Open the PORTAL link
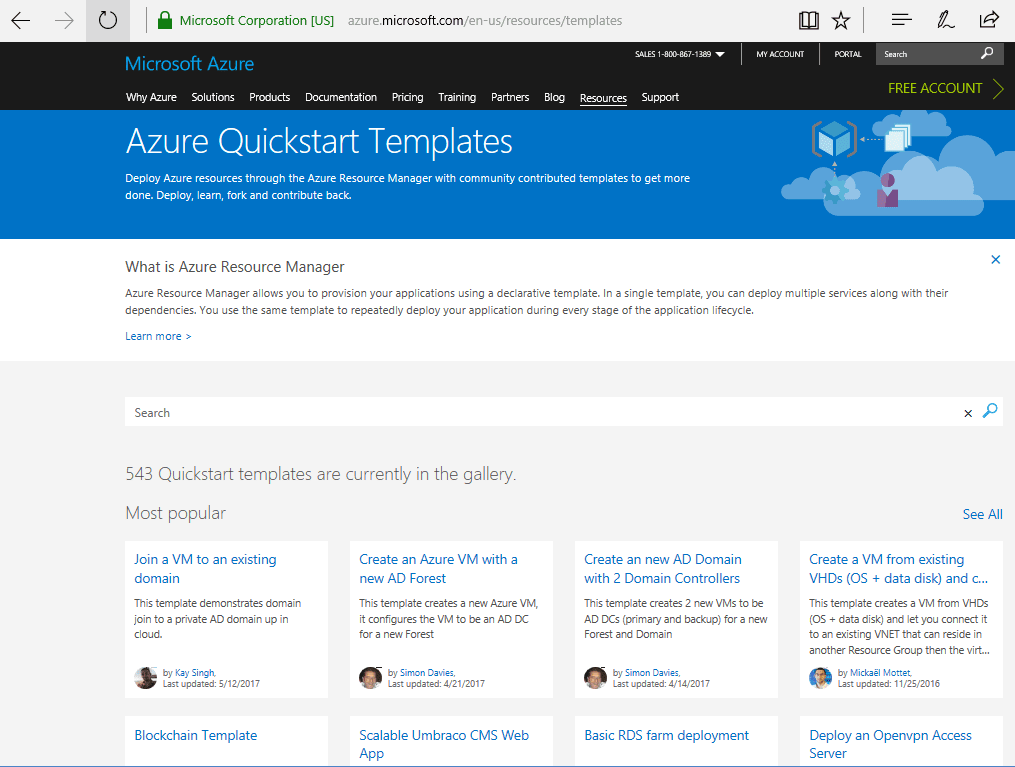This screenshot has height=767, width=1015. click(847, 54)
